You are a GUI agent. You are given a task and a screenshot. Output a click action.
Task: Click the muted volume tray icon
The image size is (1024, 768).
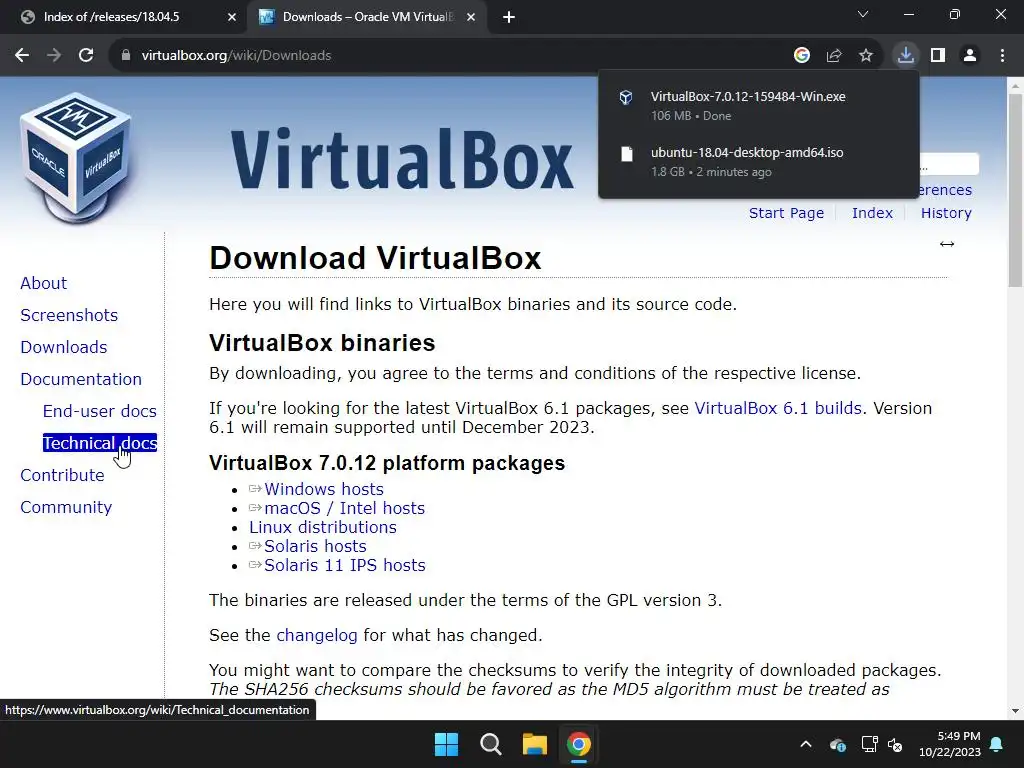(895, 744)
